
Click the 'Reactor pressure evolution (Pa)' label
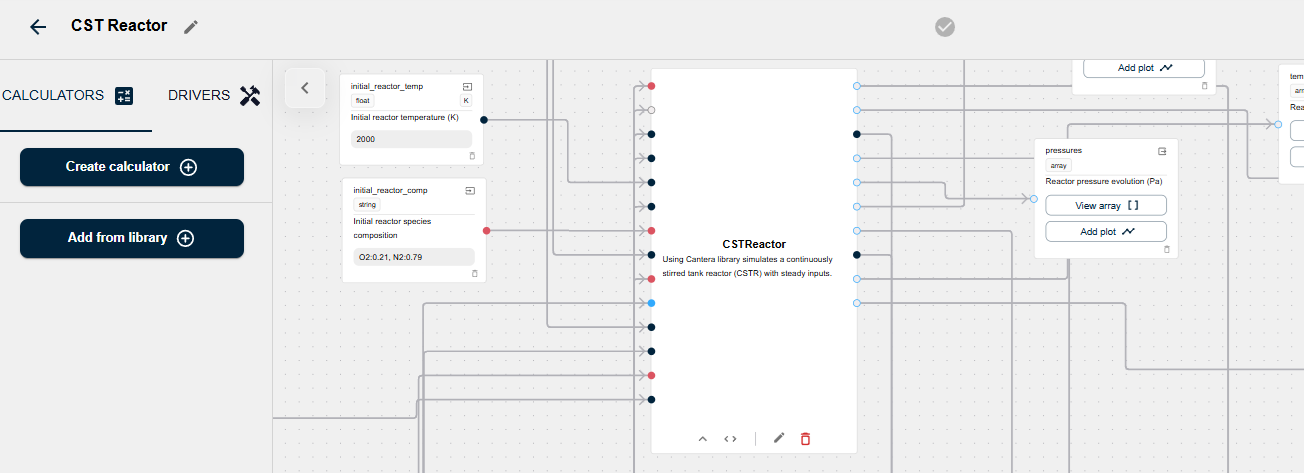tap(1104, 181)
